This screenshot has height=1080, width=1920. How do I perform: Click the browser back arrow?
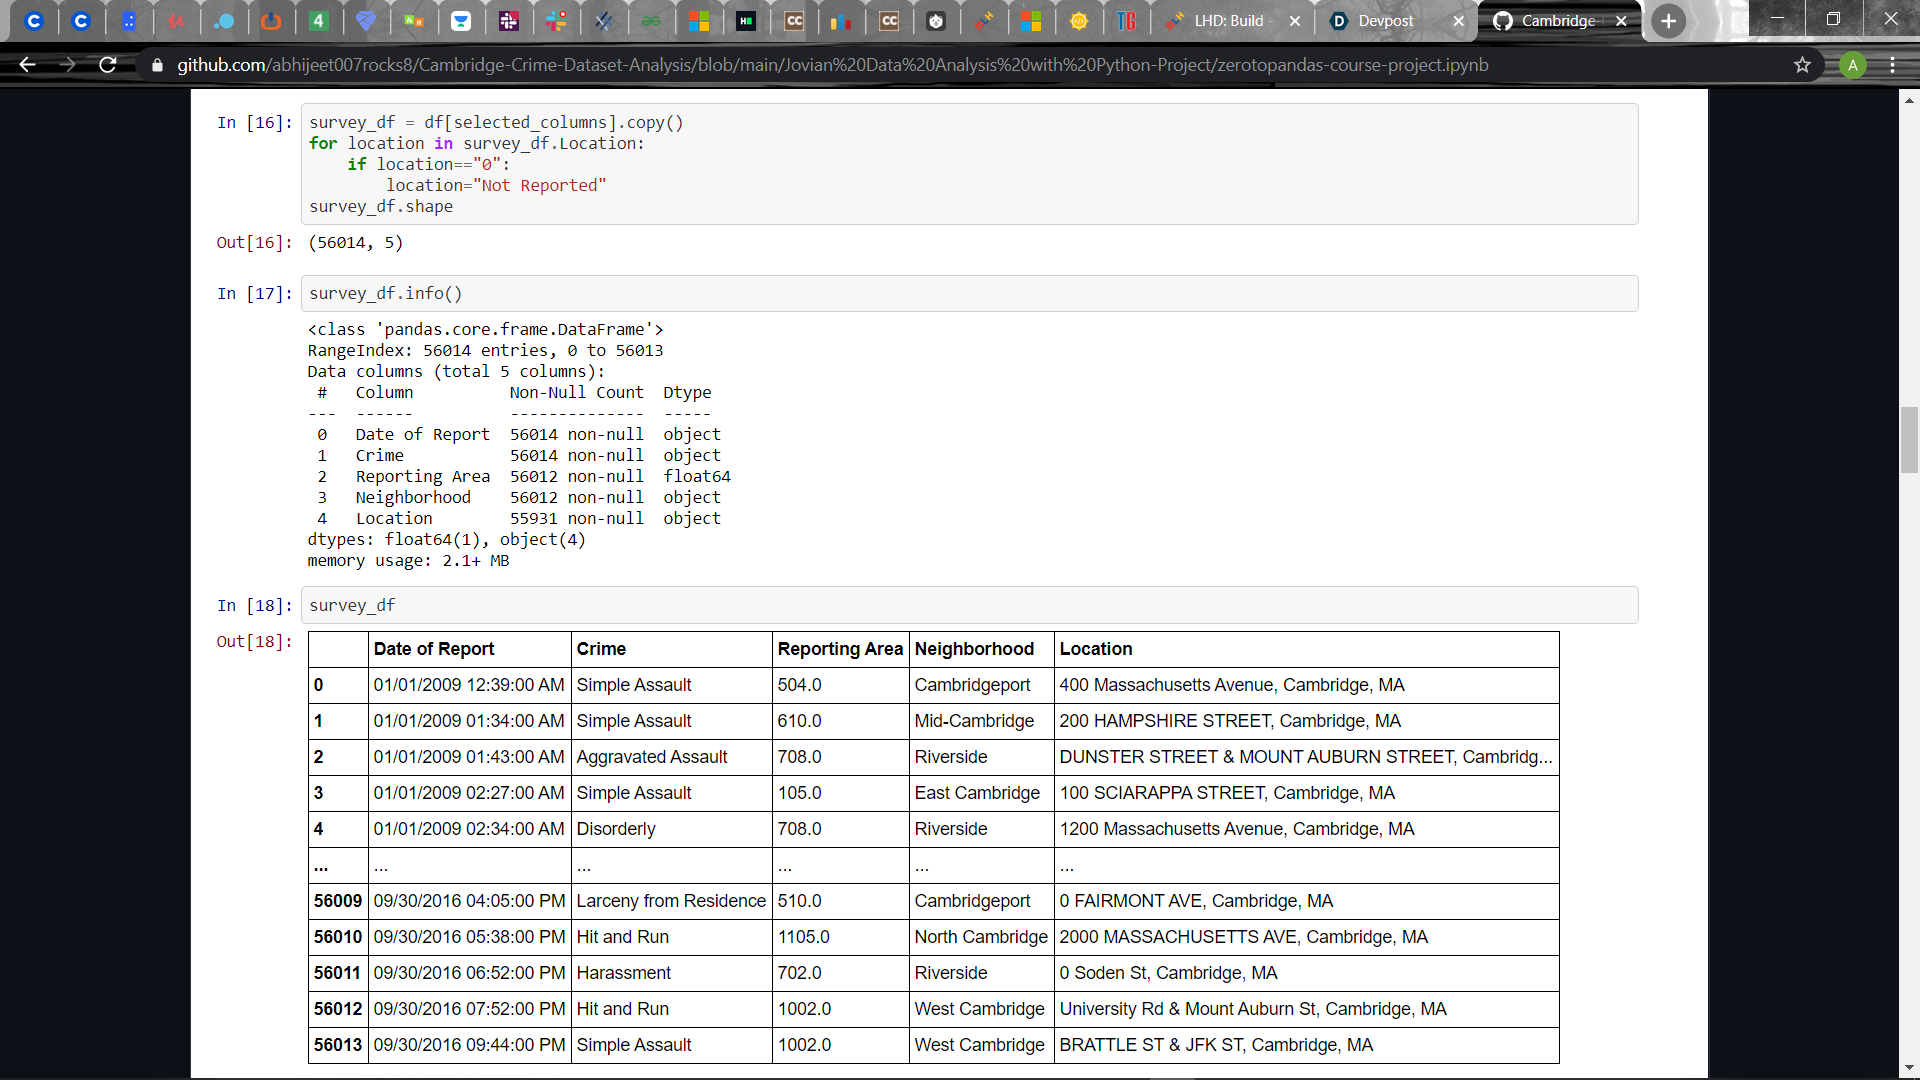pyautogui.click(x=27, y=65)
